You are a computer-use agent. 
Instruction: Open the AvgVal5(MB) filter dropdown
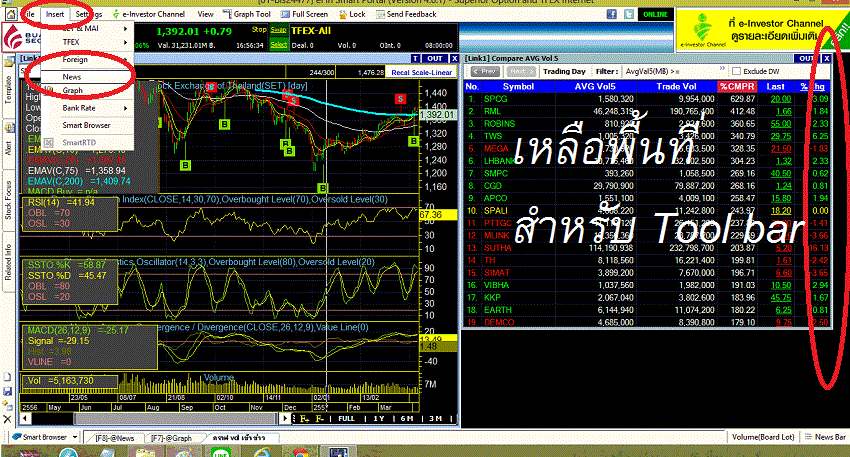pos(652,72)
